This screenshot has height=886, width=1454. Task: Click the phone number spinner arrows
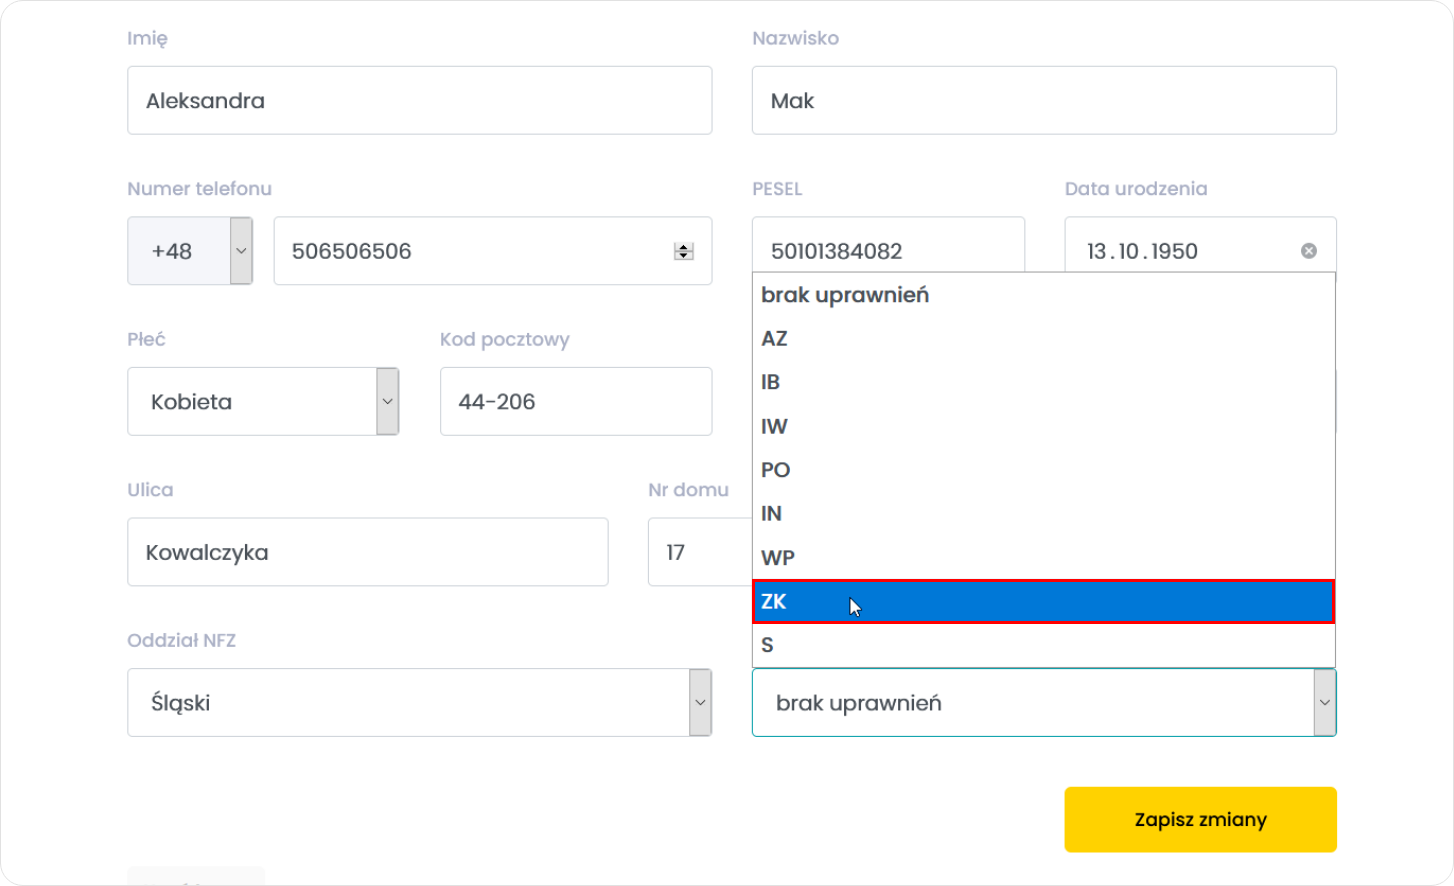pyautogui.click(x=684, y=251)
